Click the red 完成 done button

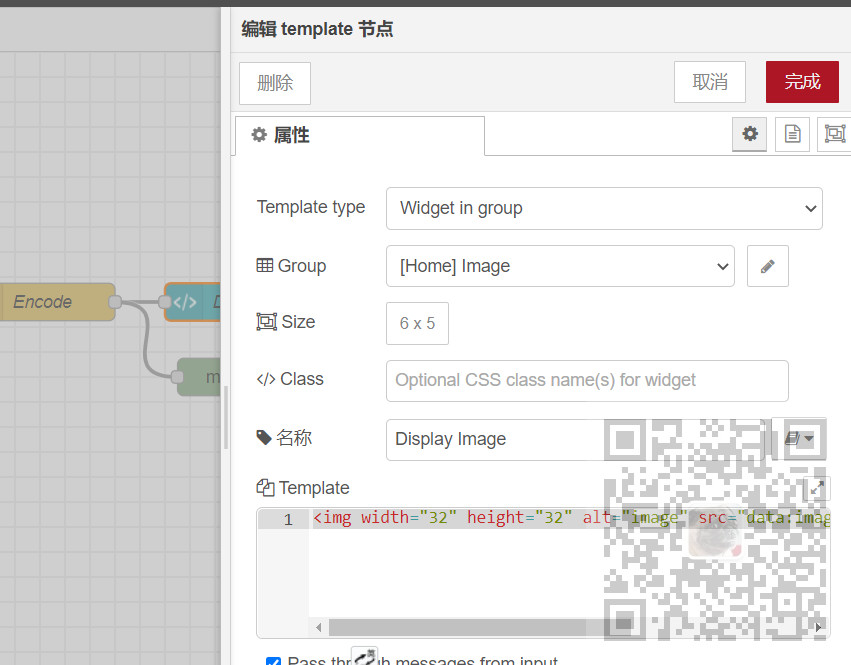802,82
